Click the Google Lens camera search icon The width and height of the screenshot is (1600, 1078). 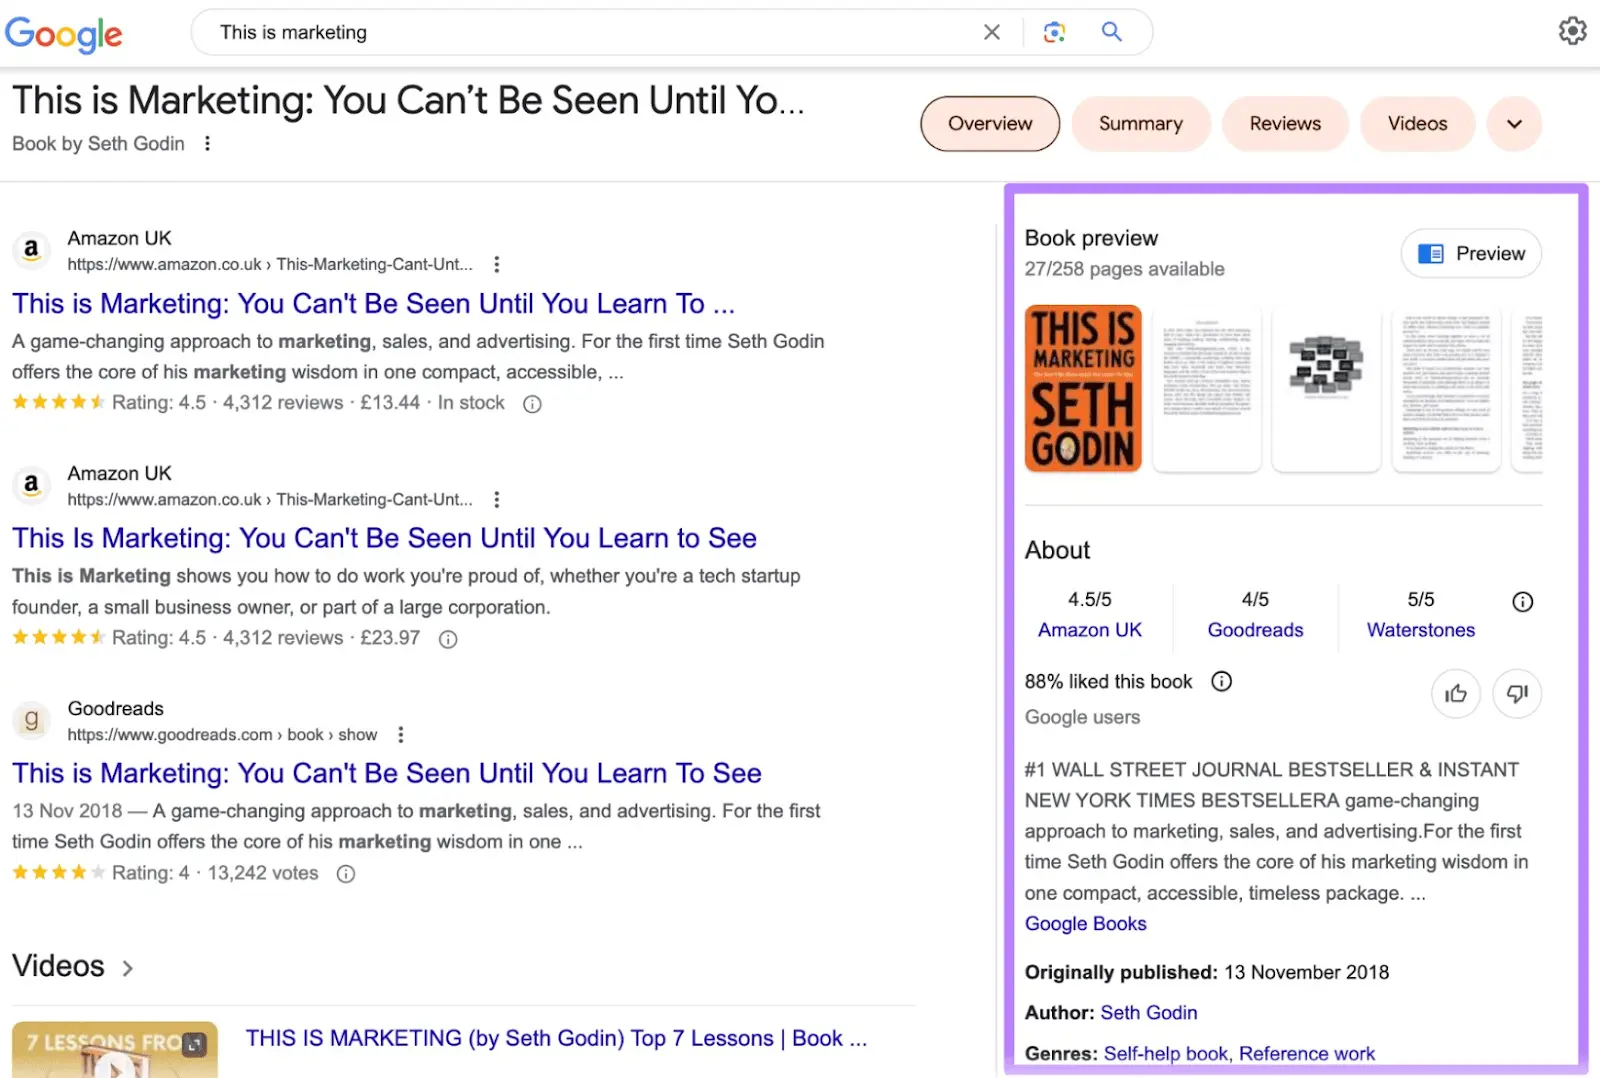1054,32
